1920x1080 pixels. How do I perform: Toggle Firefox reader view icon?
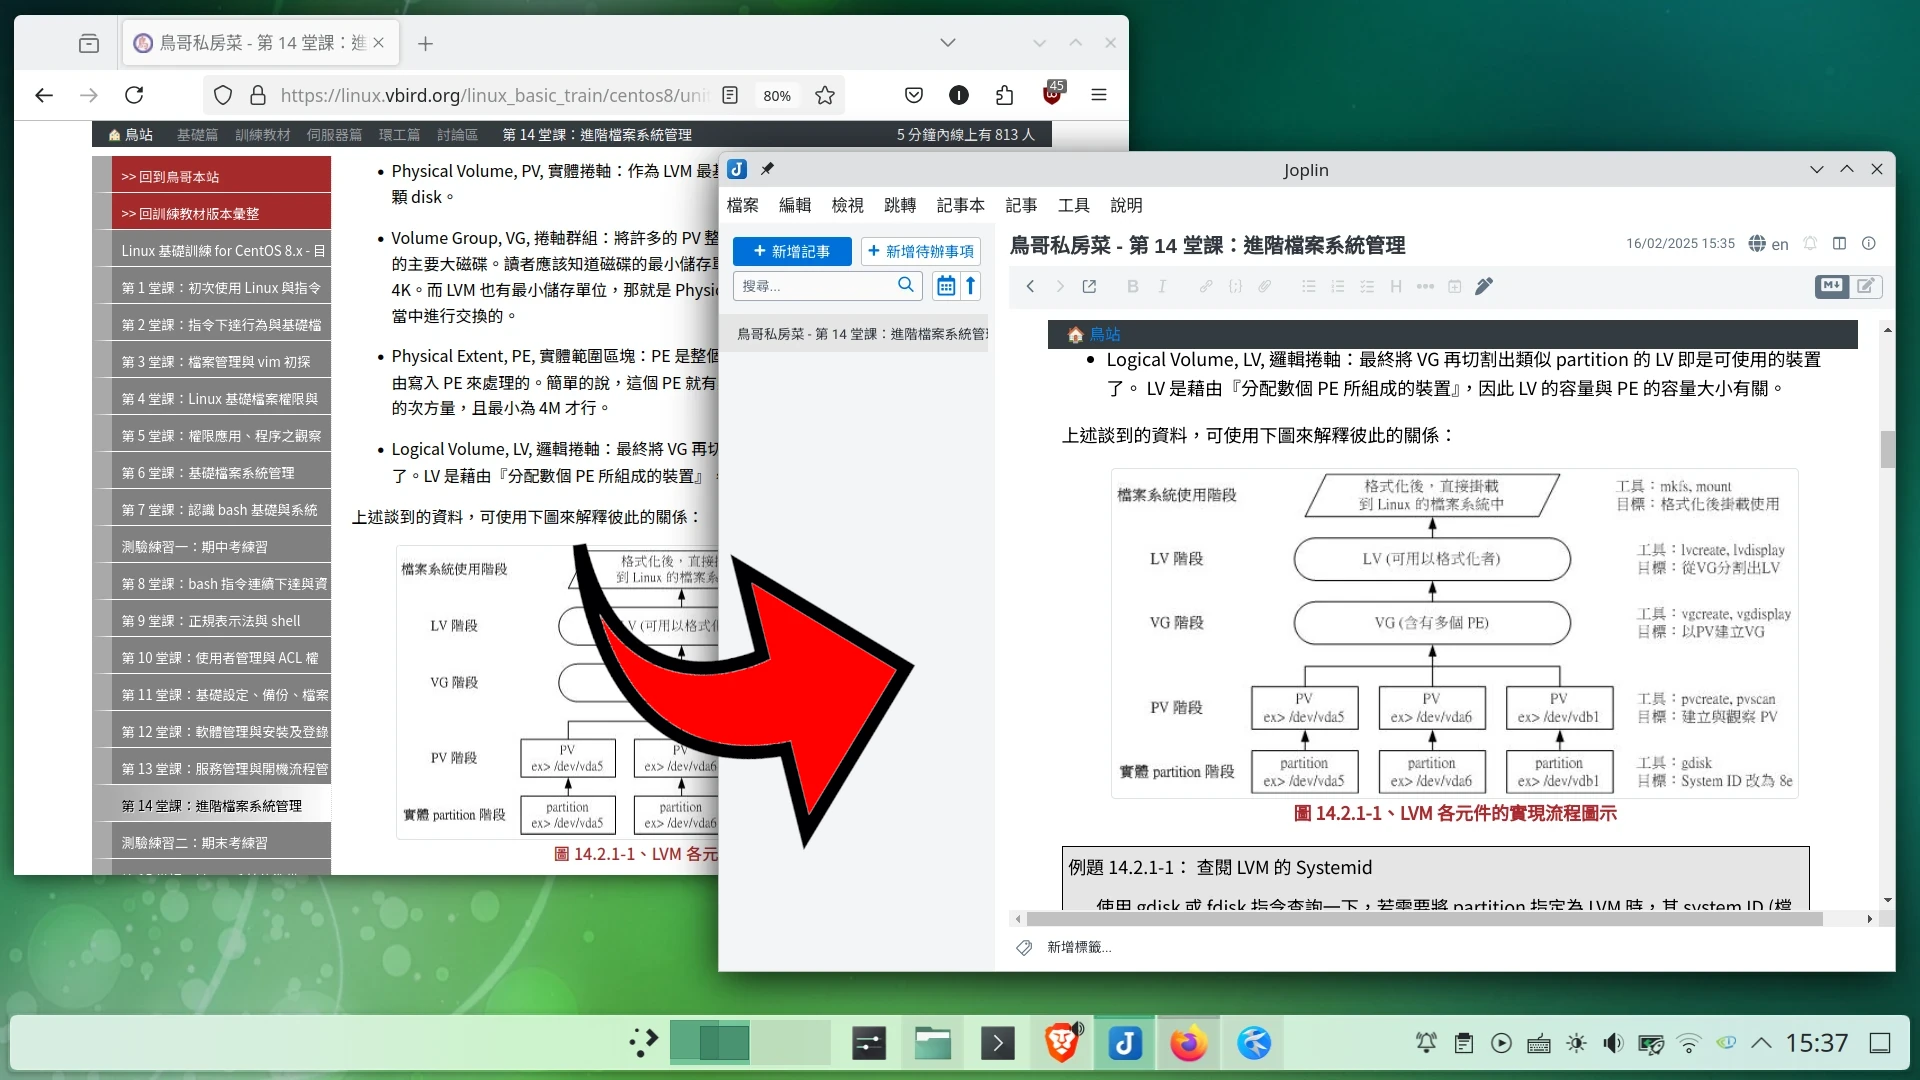(x=730, y=95)
